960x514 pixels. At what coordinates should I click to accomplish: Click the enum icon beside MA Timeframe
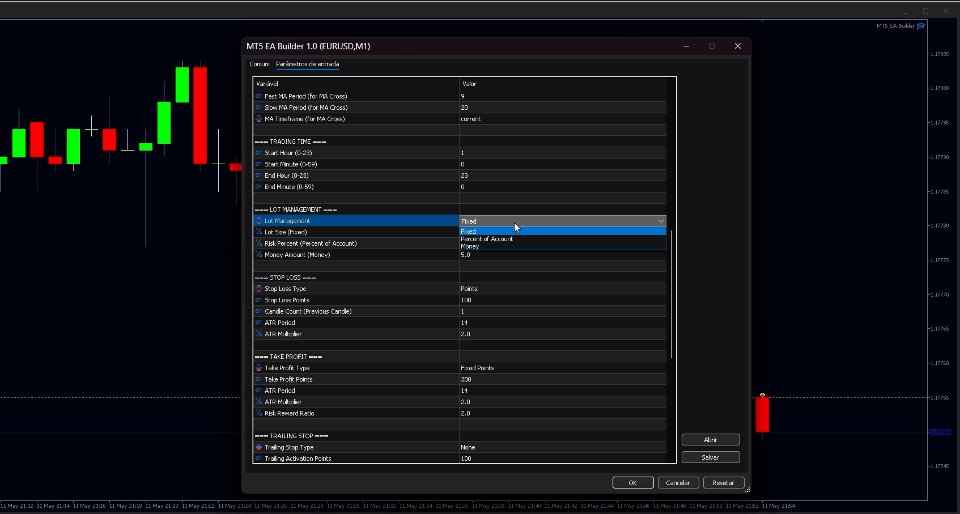click(x=258, y=119)
